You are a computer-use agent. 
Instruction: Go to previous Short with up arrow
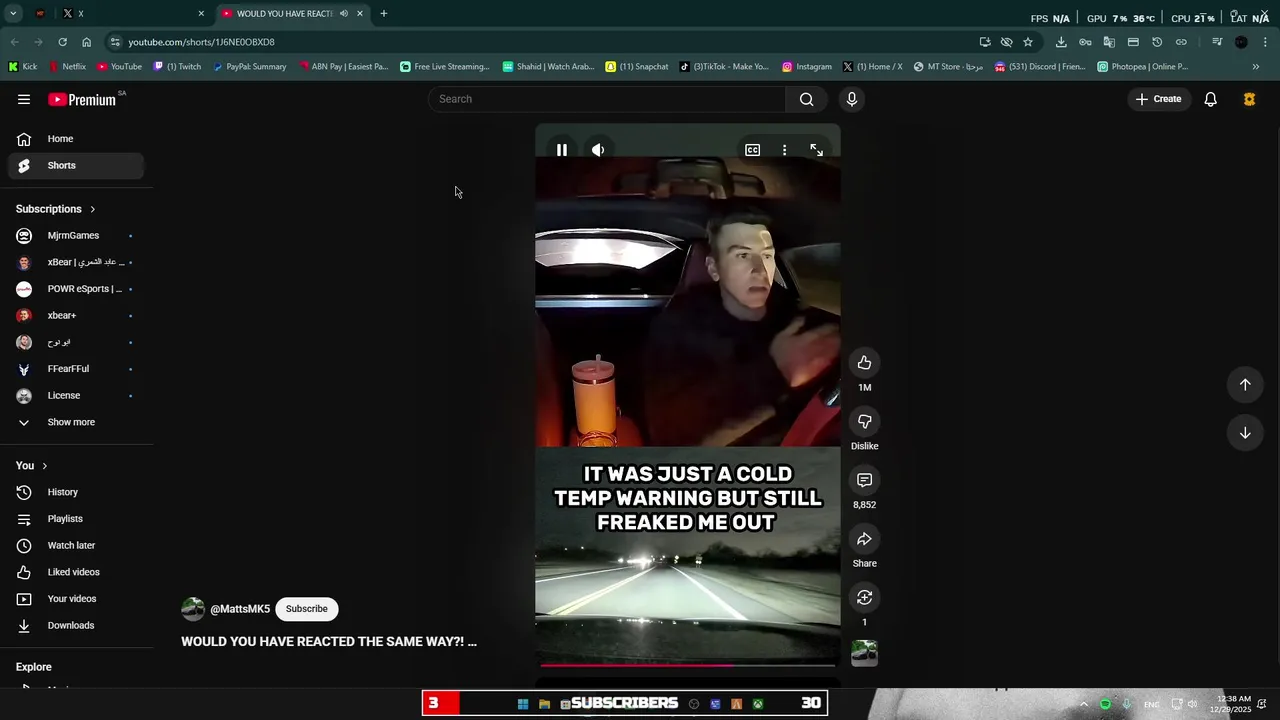1245,385
